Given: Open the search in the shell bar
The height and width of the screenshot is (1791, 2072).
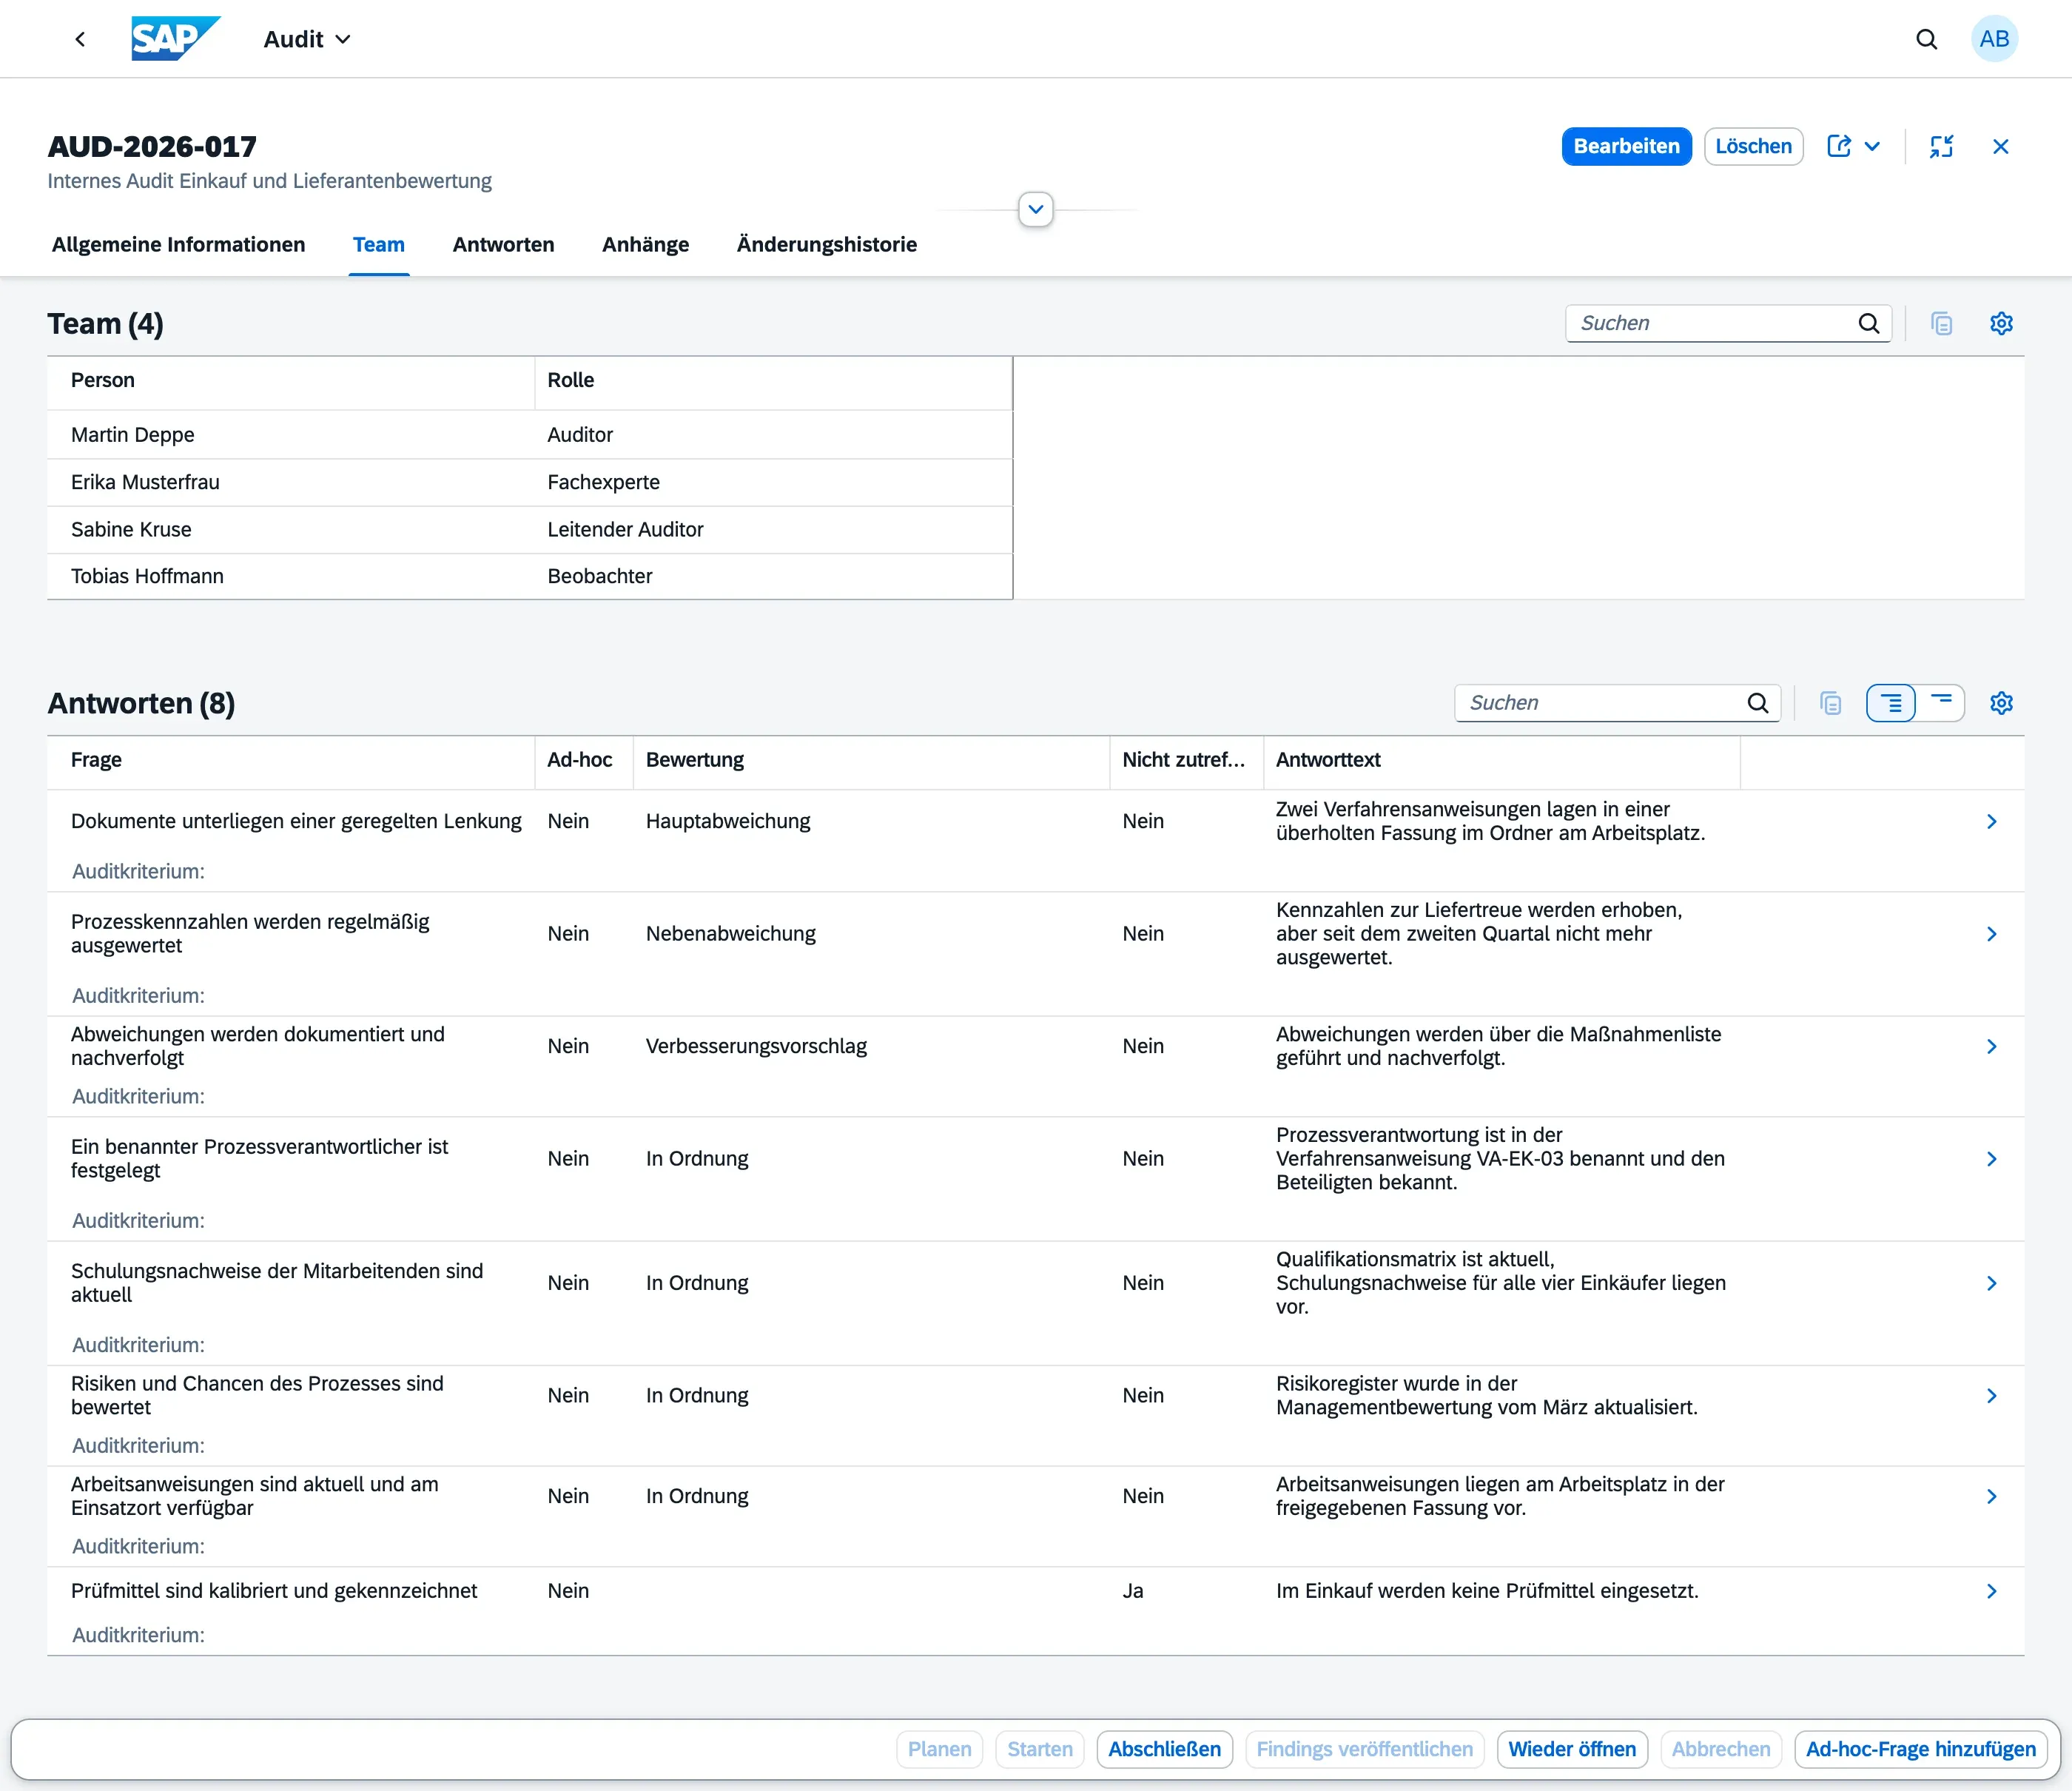Looking at the screenshot, I should [1926, 39].
